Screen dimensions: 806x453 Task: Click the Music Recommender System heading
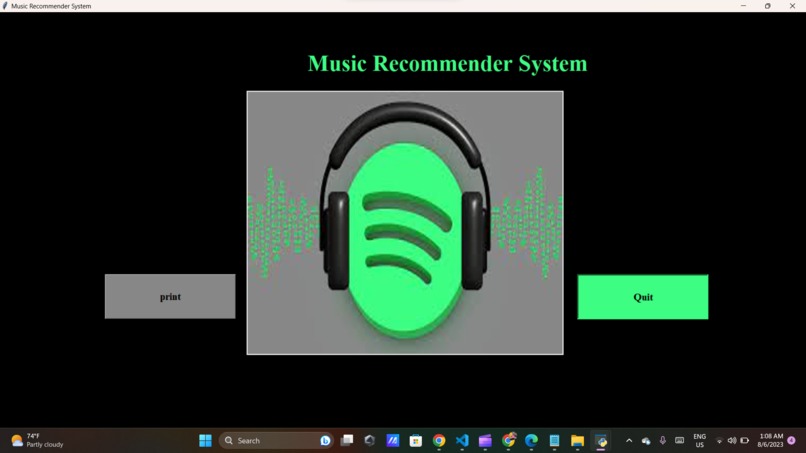447,64
